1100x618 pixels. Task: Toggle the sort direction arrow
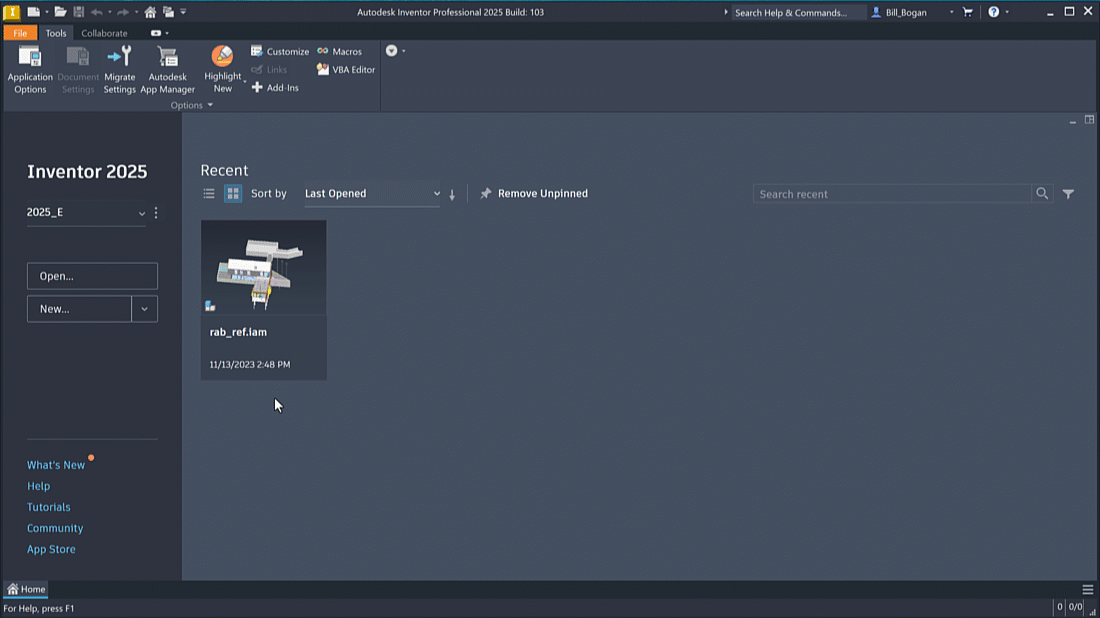(x=452, y=194)
